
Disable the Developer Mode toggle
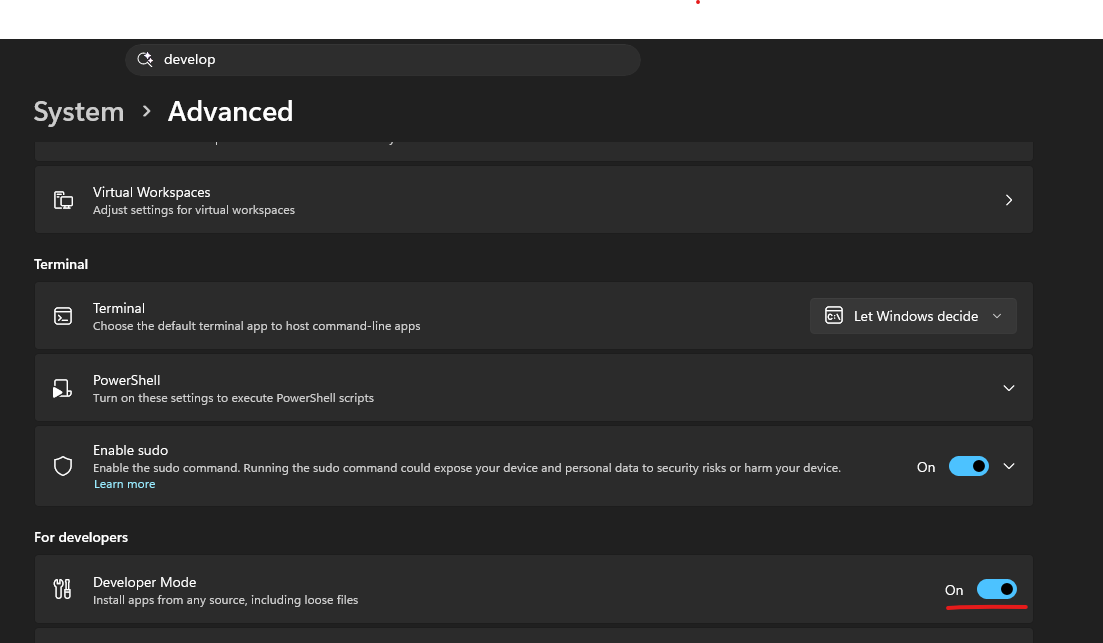pyautogui.click(x=997, y=589)
